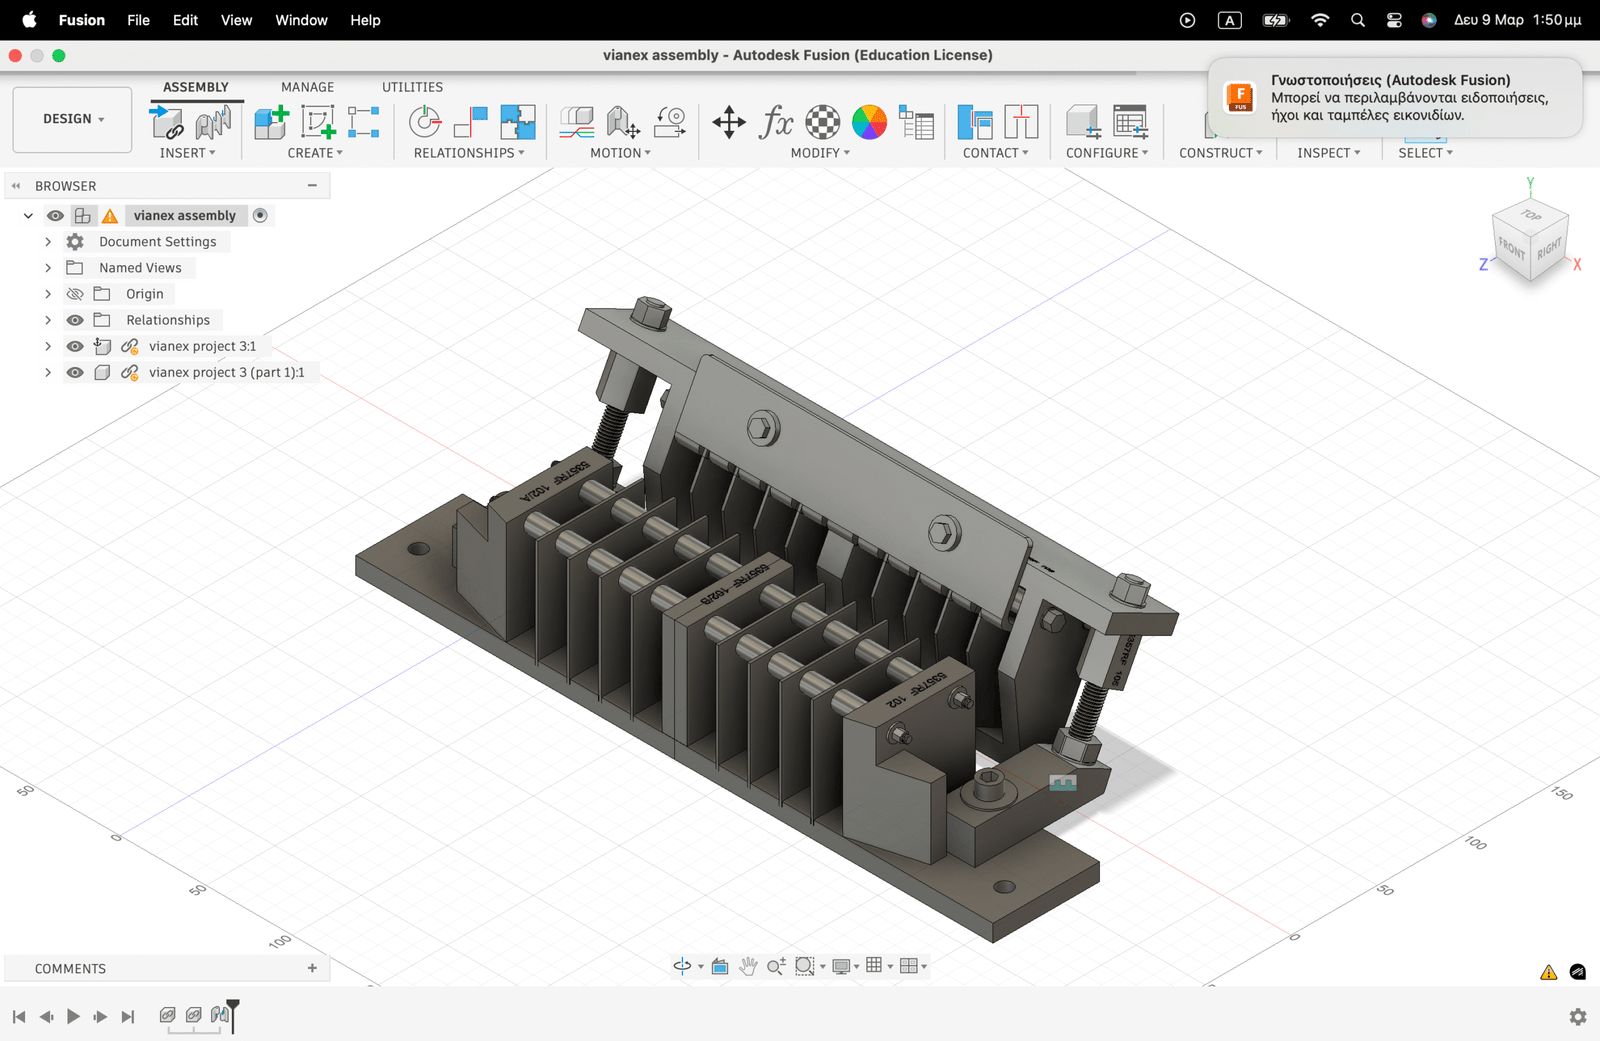Open the INSERT dropdown menu
Screen dimensions: 1600x1041
click(x=187, y=153)
